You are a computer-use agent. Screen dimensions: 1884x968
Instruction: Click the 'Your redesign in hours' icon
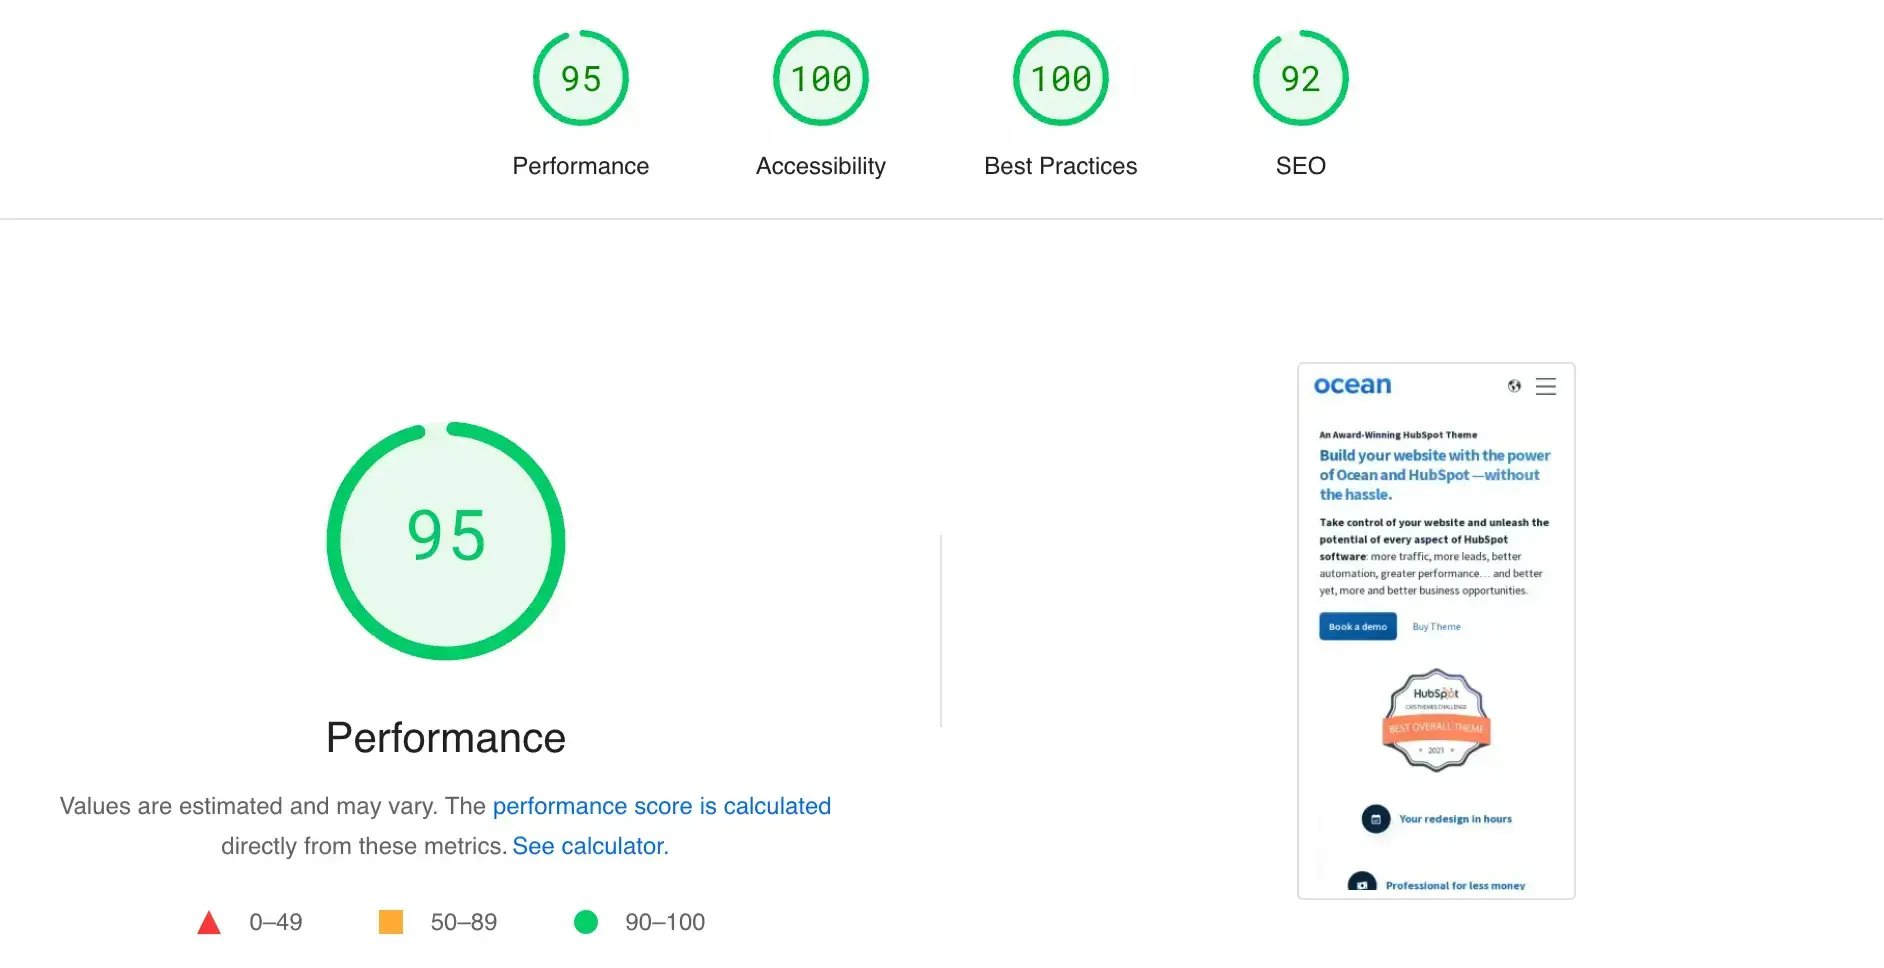click(1376, 819)
